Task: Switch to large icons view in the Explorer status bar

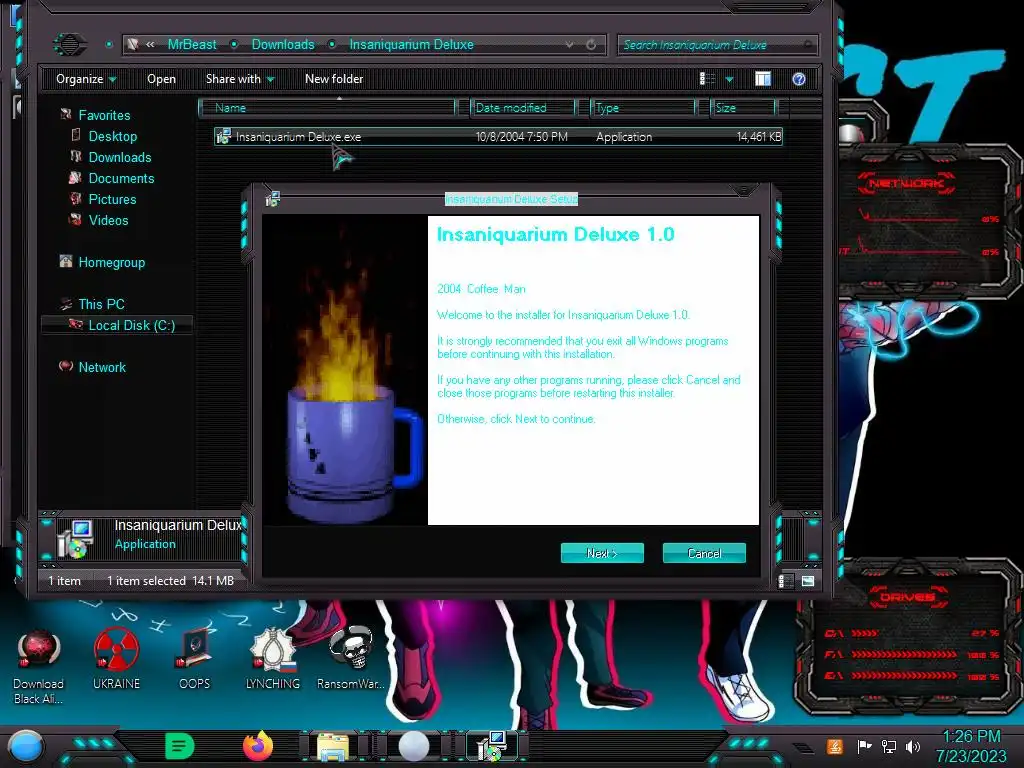Action: click(x=808, y=581)
